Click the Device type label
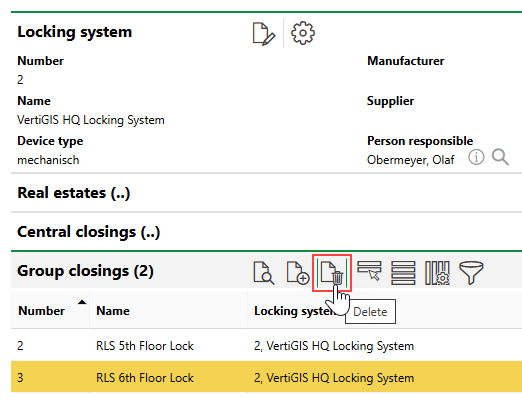This screenshot has width=522, height=399. pos(50,141)
